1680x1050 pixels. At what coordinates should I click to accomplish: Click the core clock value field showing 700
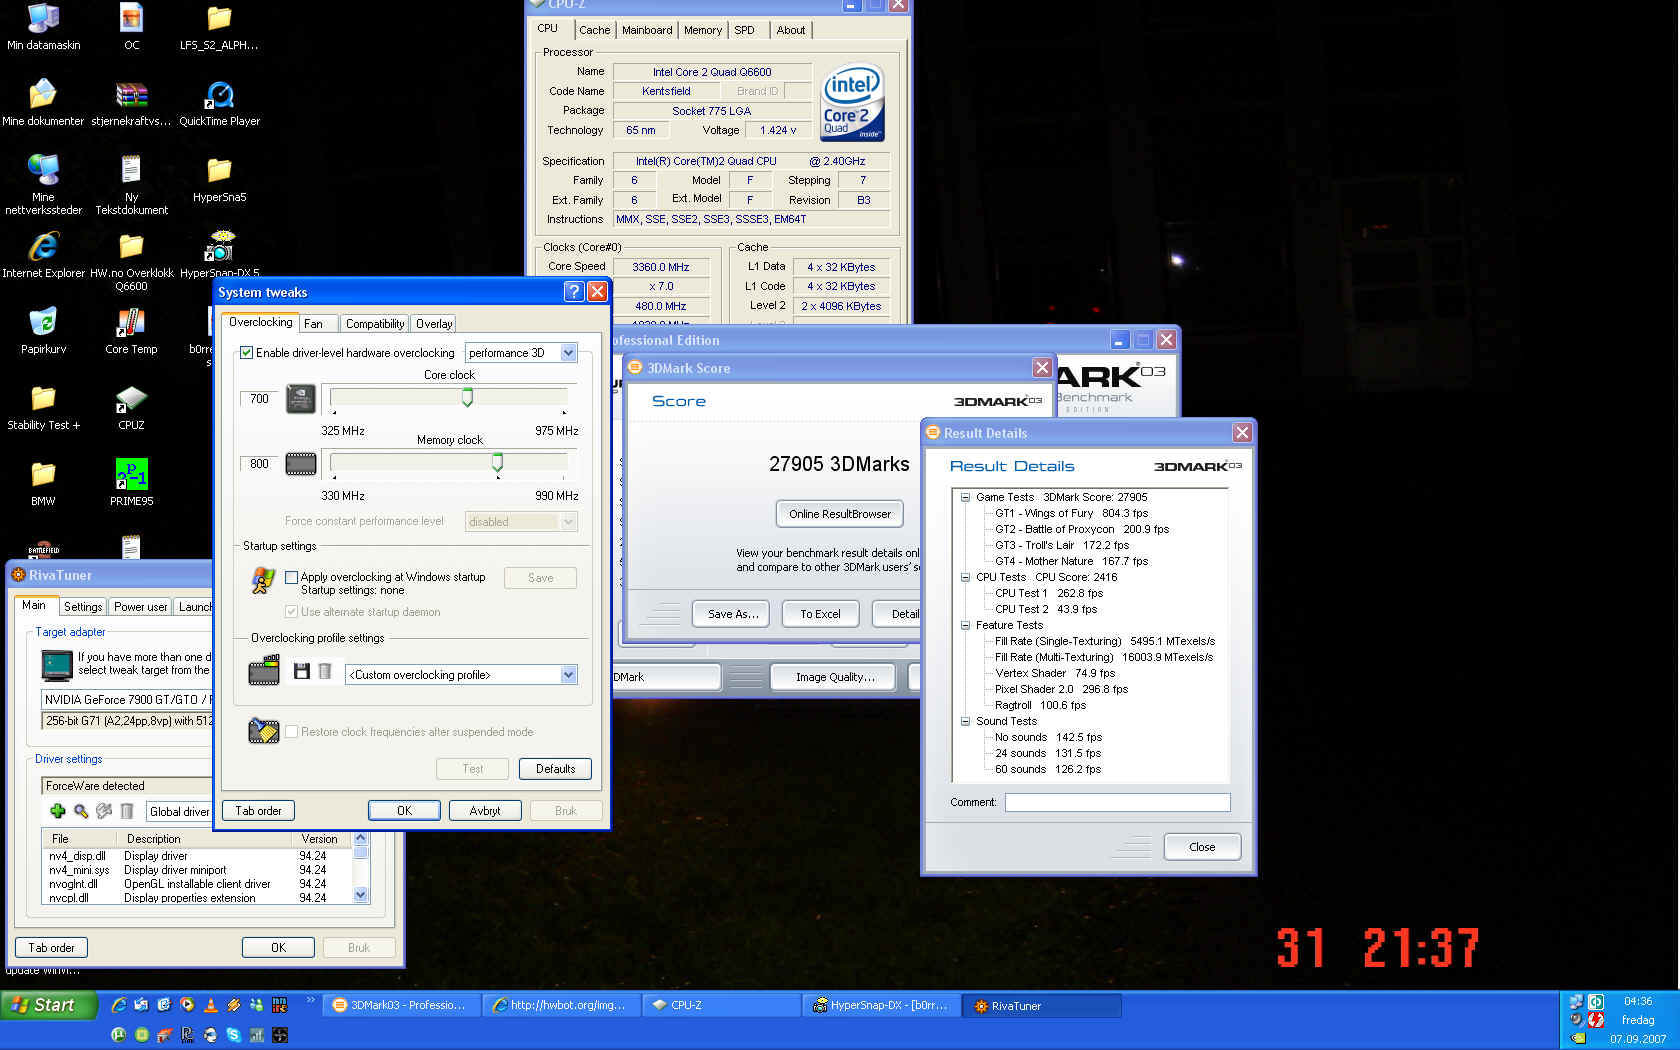point(259,399)
